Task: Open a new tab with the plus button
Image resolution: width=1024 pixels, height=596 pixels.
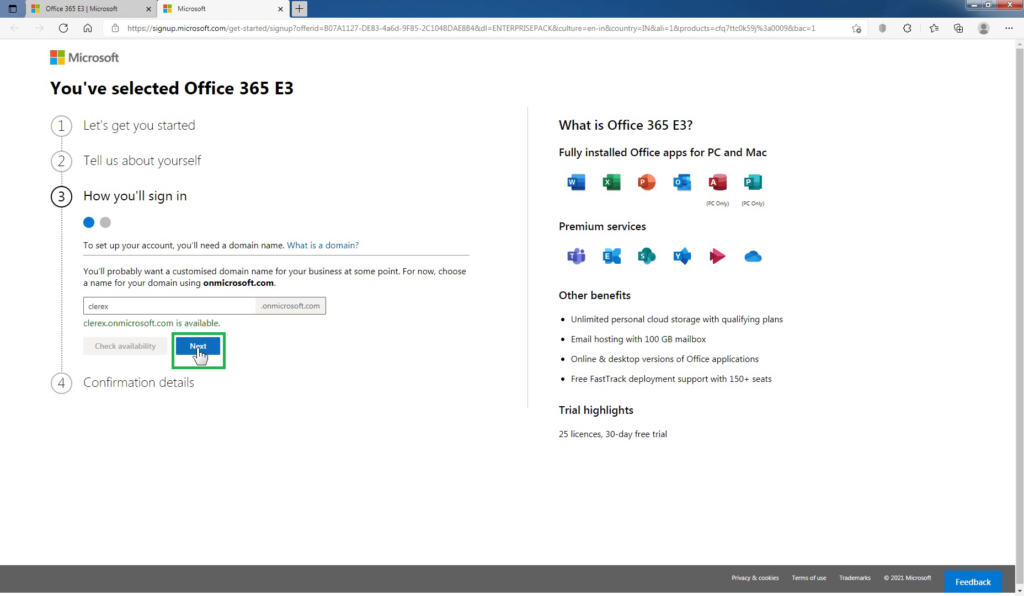Action: (299, 8)
